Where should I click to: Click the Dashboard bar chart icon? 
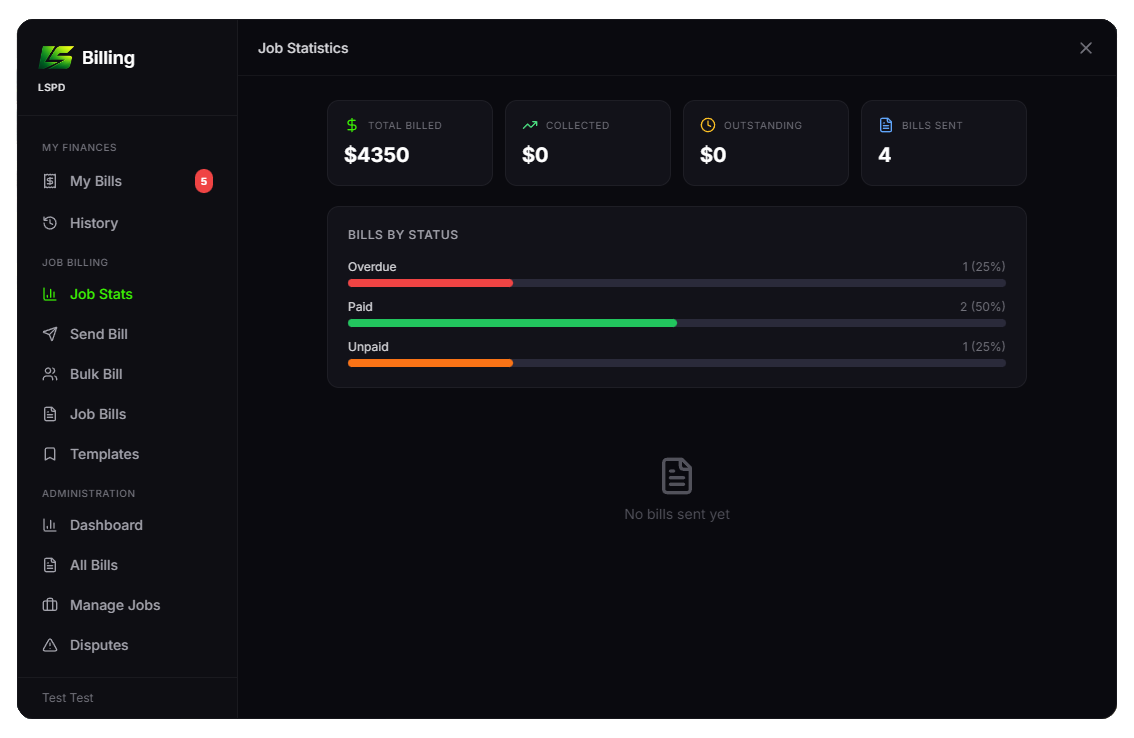point(50,525)
